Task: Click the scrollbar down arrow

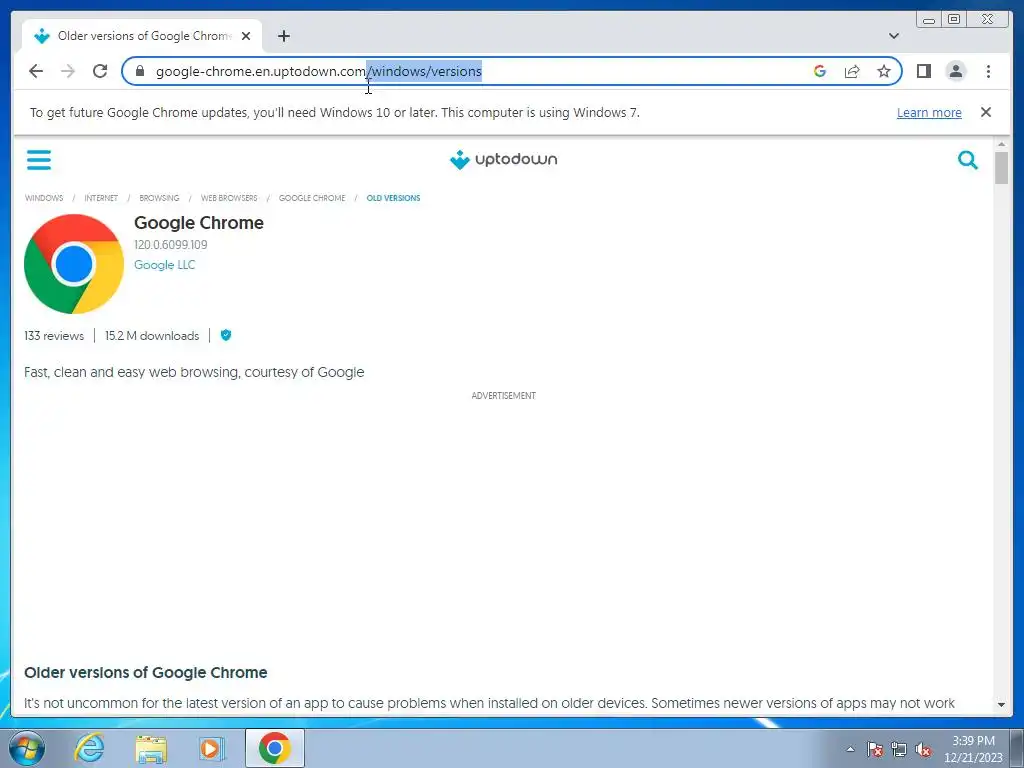Action: tap(1001, 705)
